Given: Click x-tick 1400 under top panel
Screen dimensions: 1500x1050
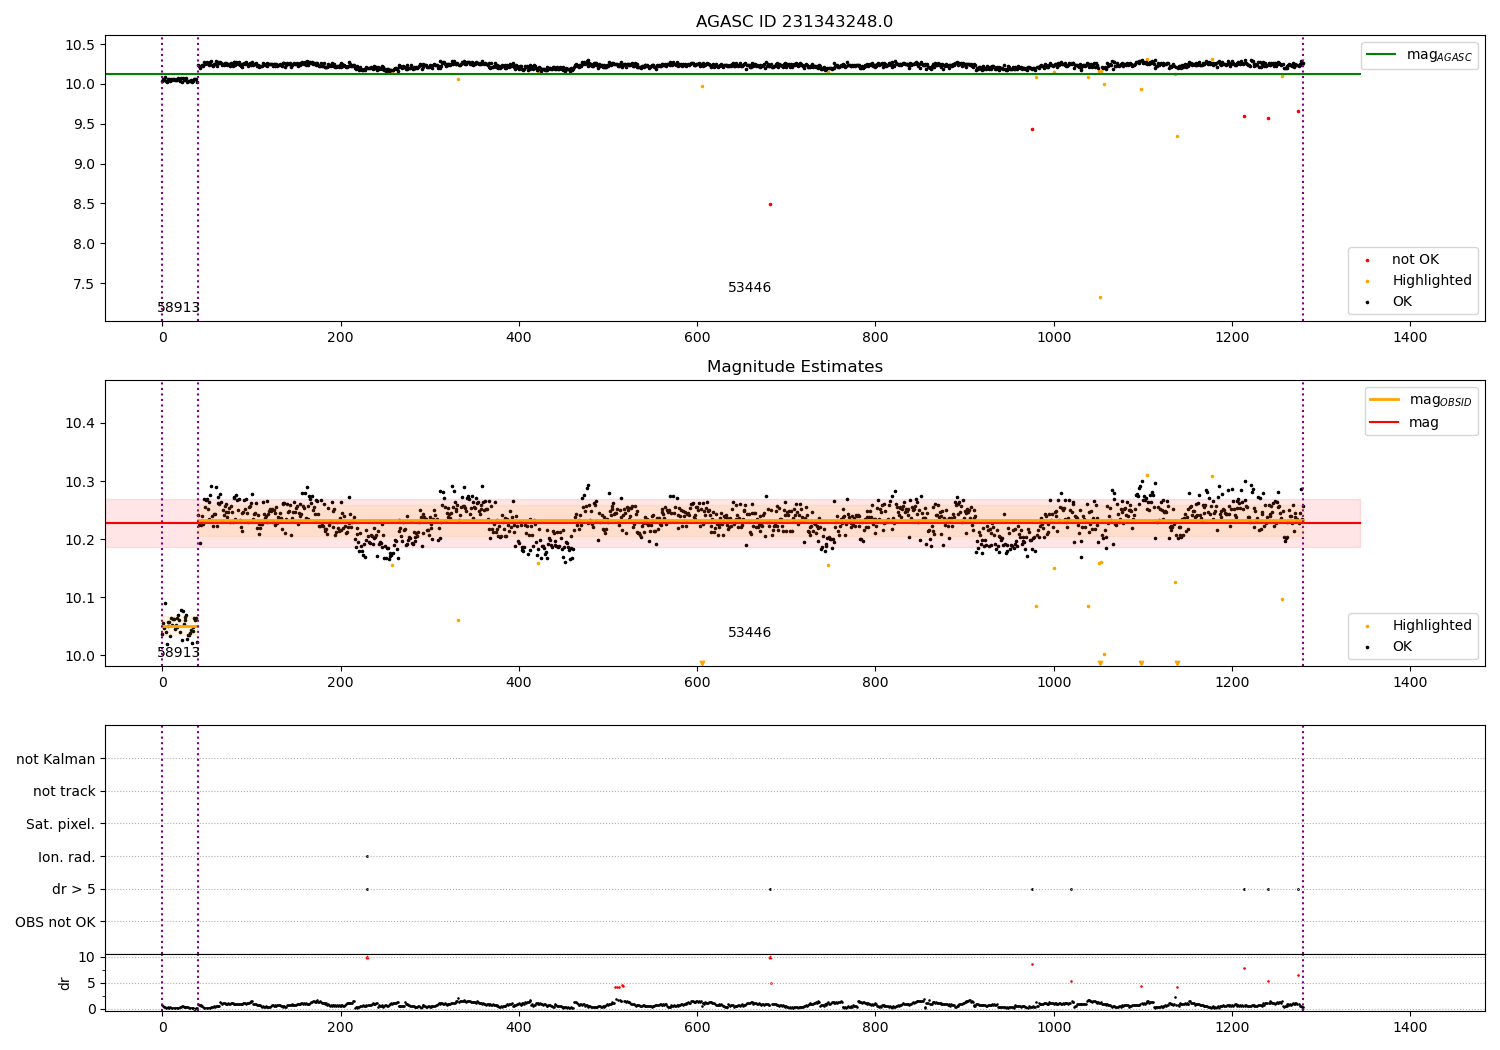Looking at the screenshot, I should tap(1410, 338).
